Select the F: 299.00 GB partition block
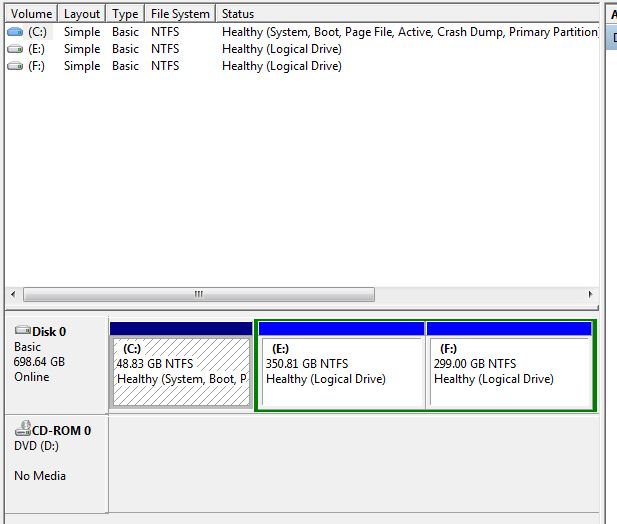Screen dimensions: 617x524 click(x=509, y=370)
